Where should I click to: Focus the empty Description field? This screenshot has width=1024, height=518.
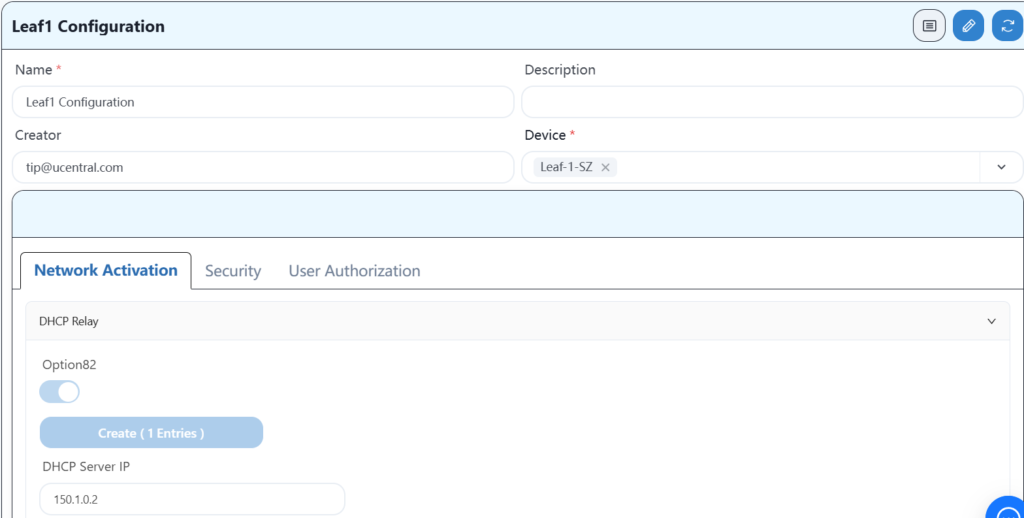[772, 102]
